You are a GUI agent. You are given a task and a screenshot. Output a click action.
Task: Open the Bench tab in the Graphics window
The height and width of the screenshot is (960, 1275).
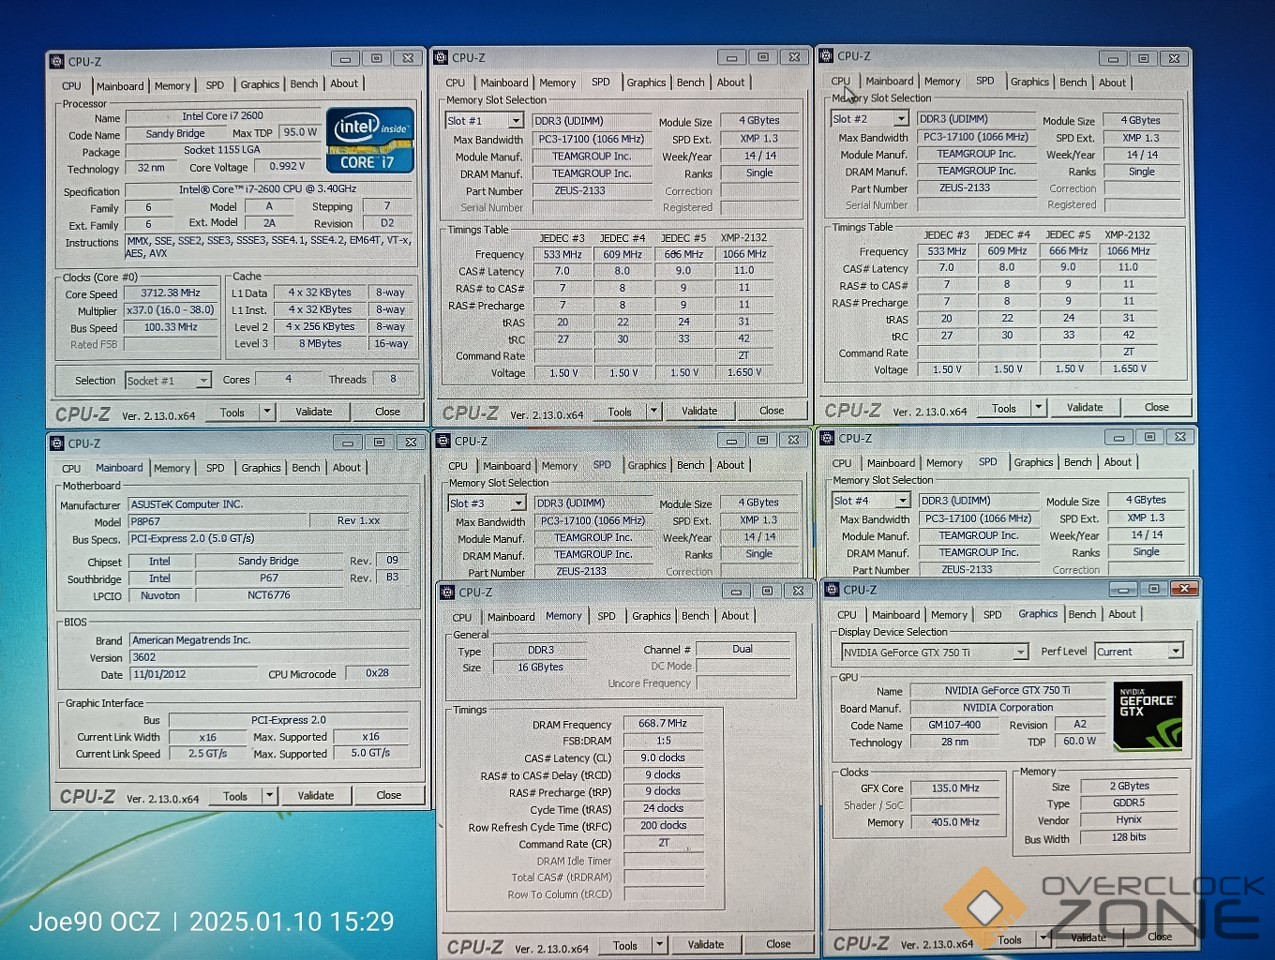click(1082, 615)
